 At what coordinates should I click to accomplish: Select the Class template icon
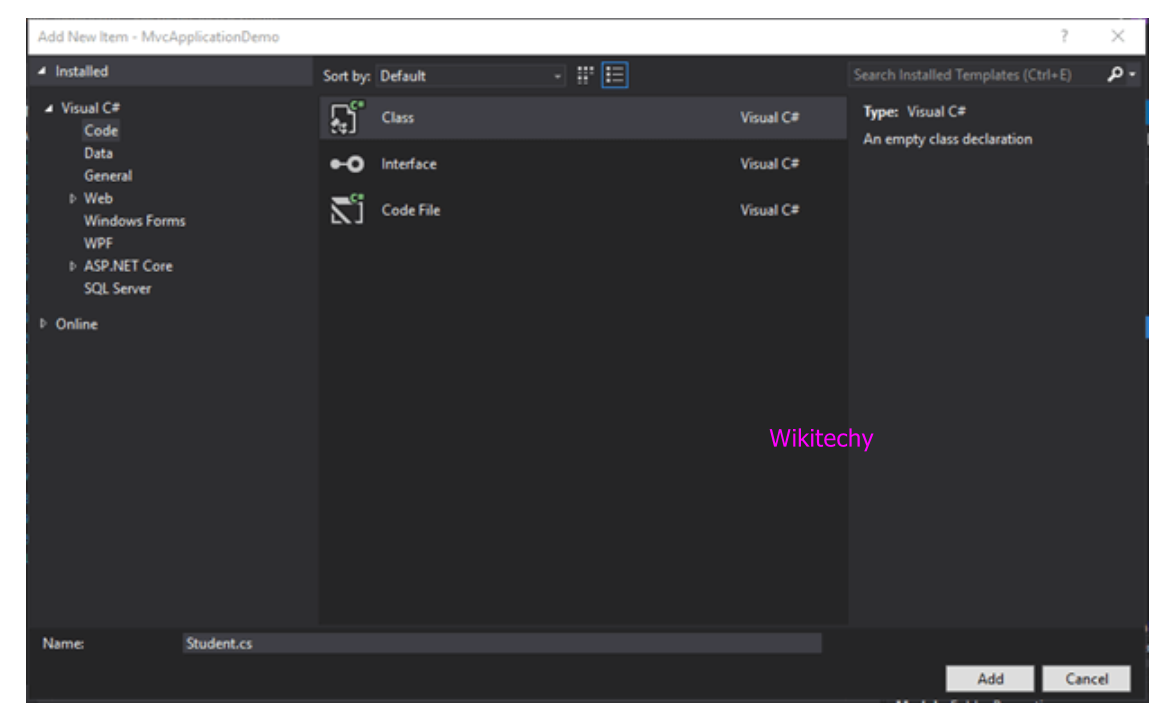tap(347, 117)
